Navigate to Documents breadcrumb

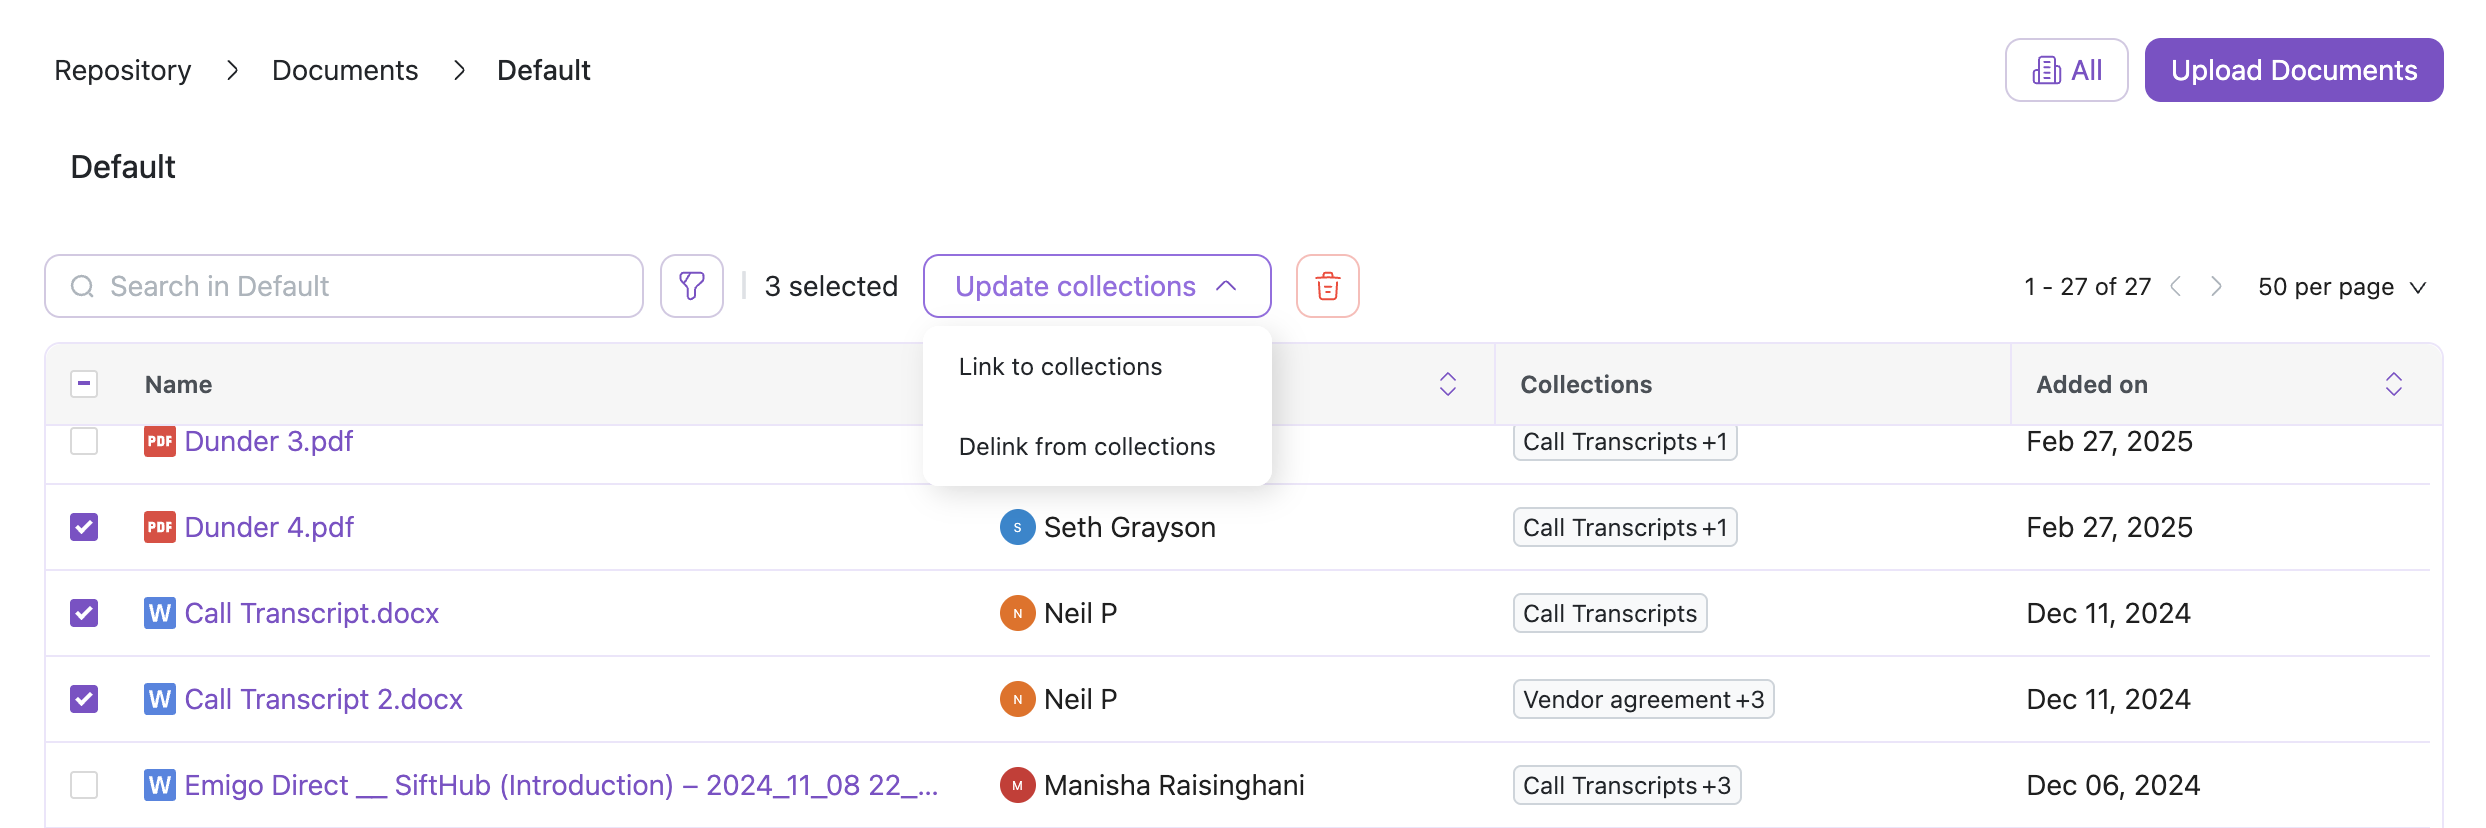[x=345, y=70]
